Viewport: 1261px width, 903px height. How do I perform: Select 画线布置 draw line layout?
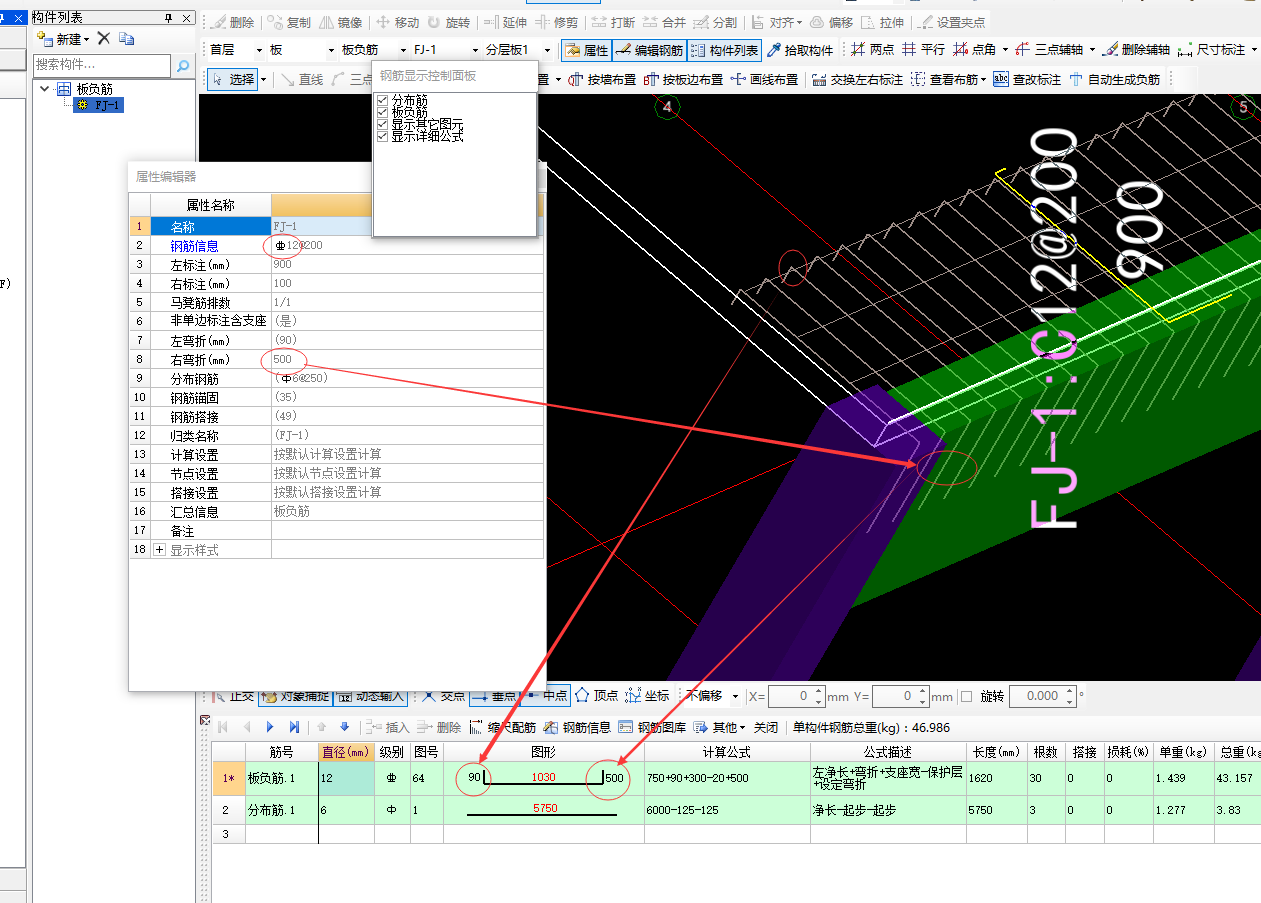764,79
